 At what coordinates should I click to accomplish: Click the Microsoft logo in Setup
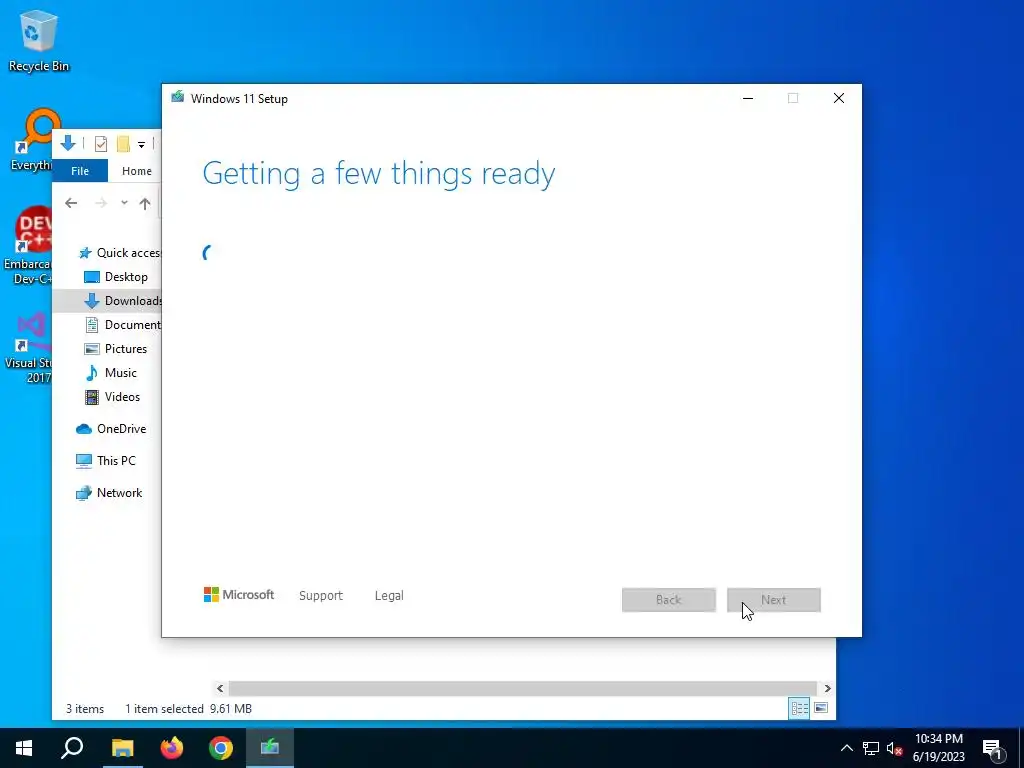point(239,595)
